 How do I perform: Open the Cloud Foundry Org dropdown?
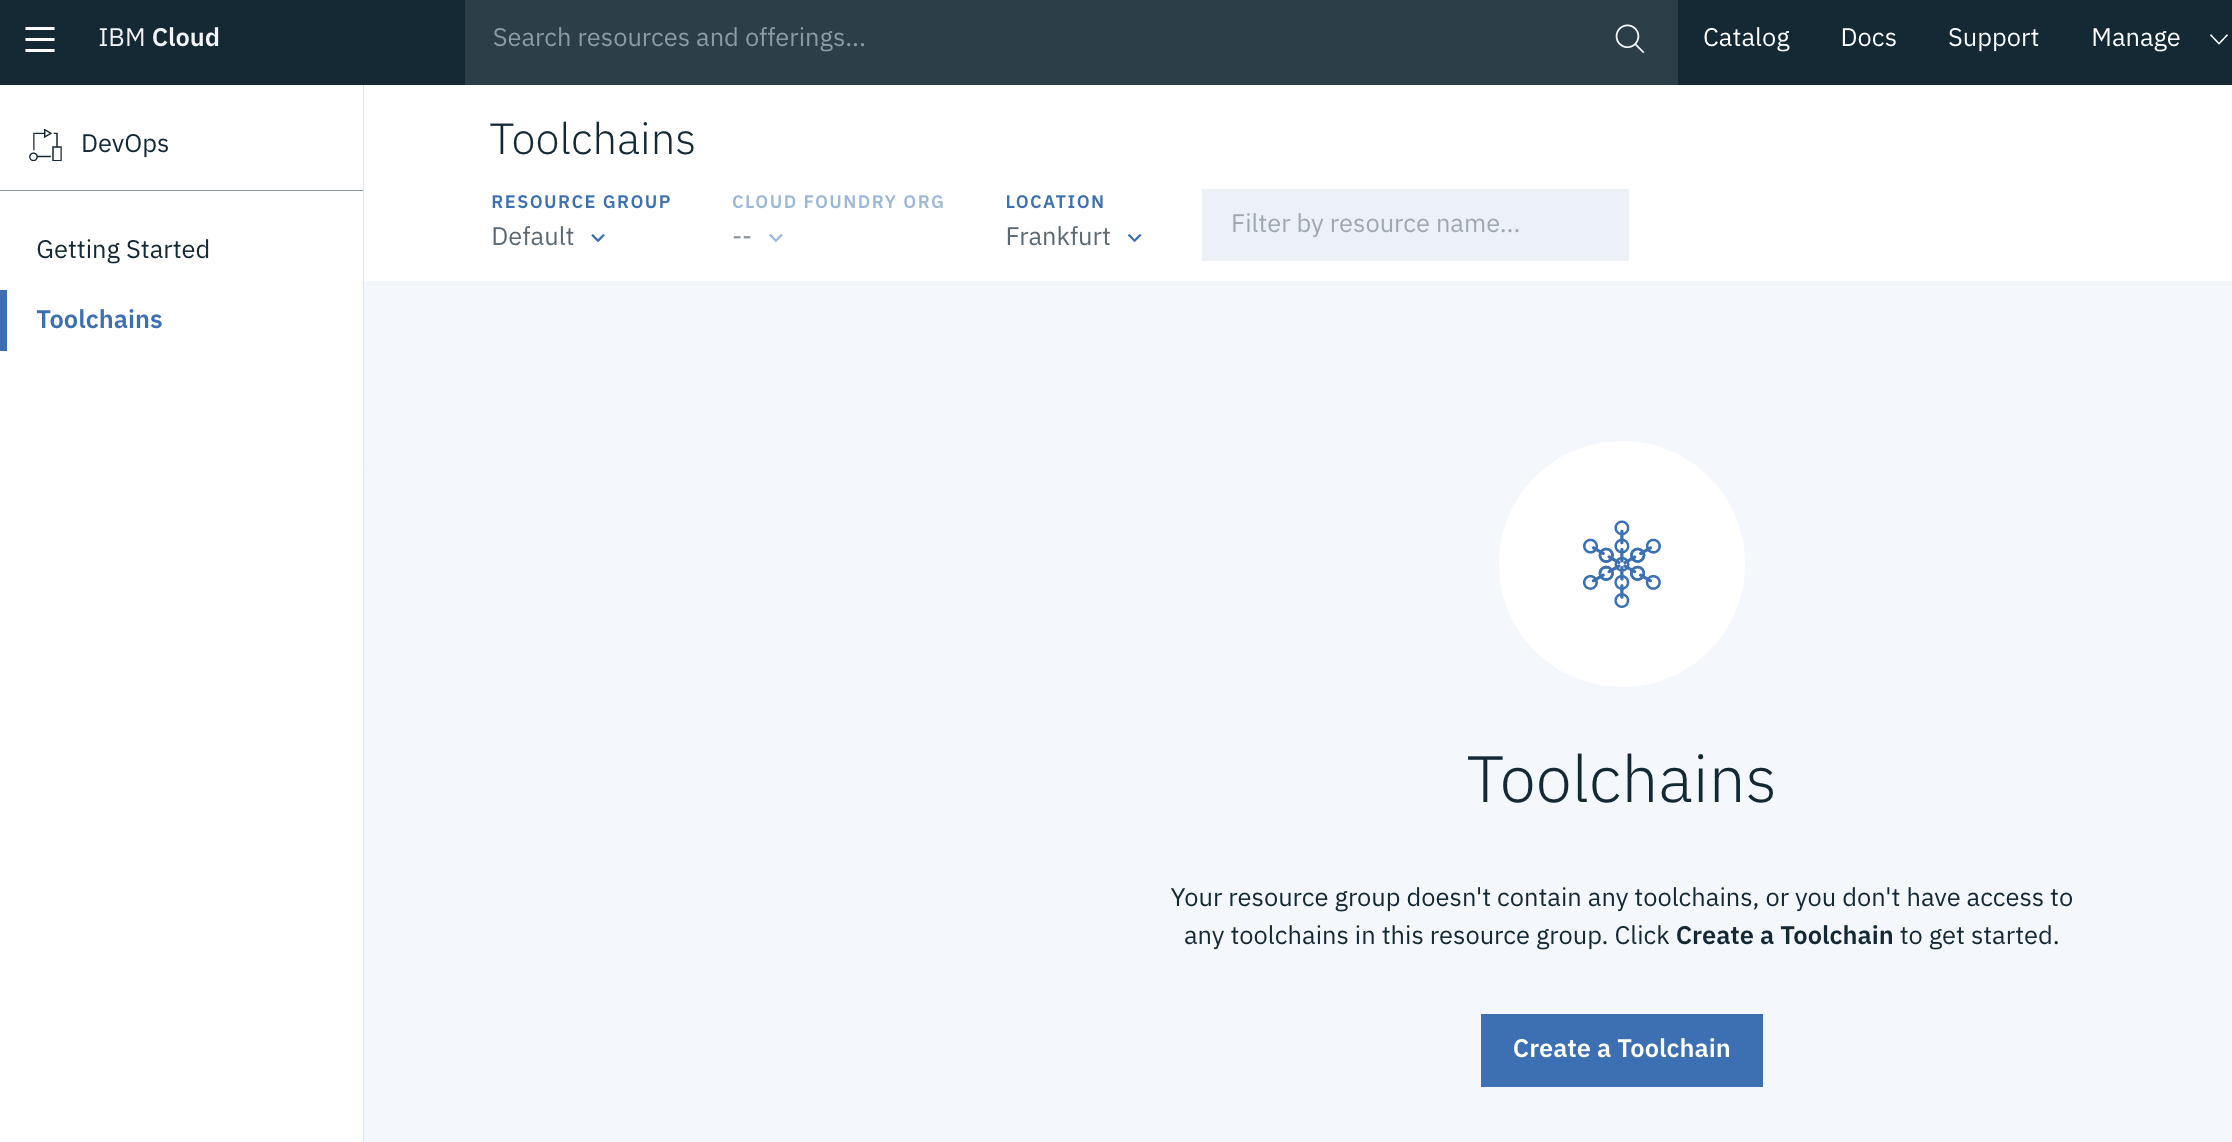tap(758, 237)
